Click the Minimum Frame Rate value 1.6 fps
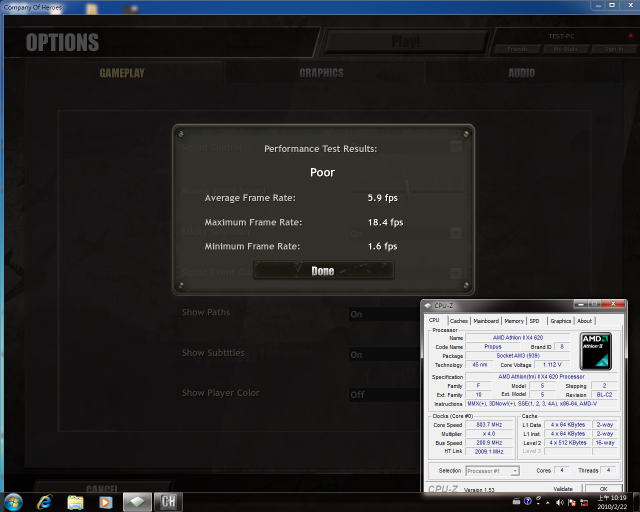This screenshot has height=512, width=640. tap(382, 246)
